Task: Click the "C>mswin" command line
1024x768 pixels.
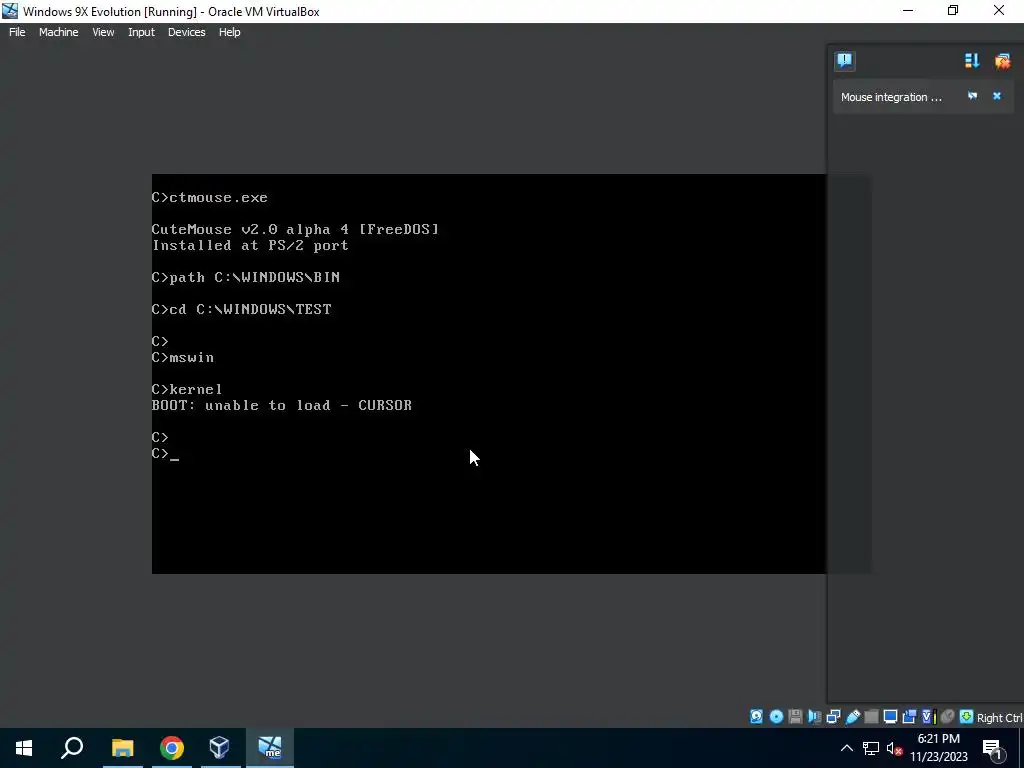Action: point(183,357)
